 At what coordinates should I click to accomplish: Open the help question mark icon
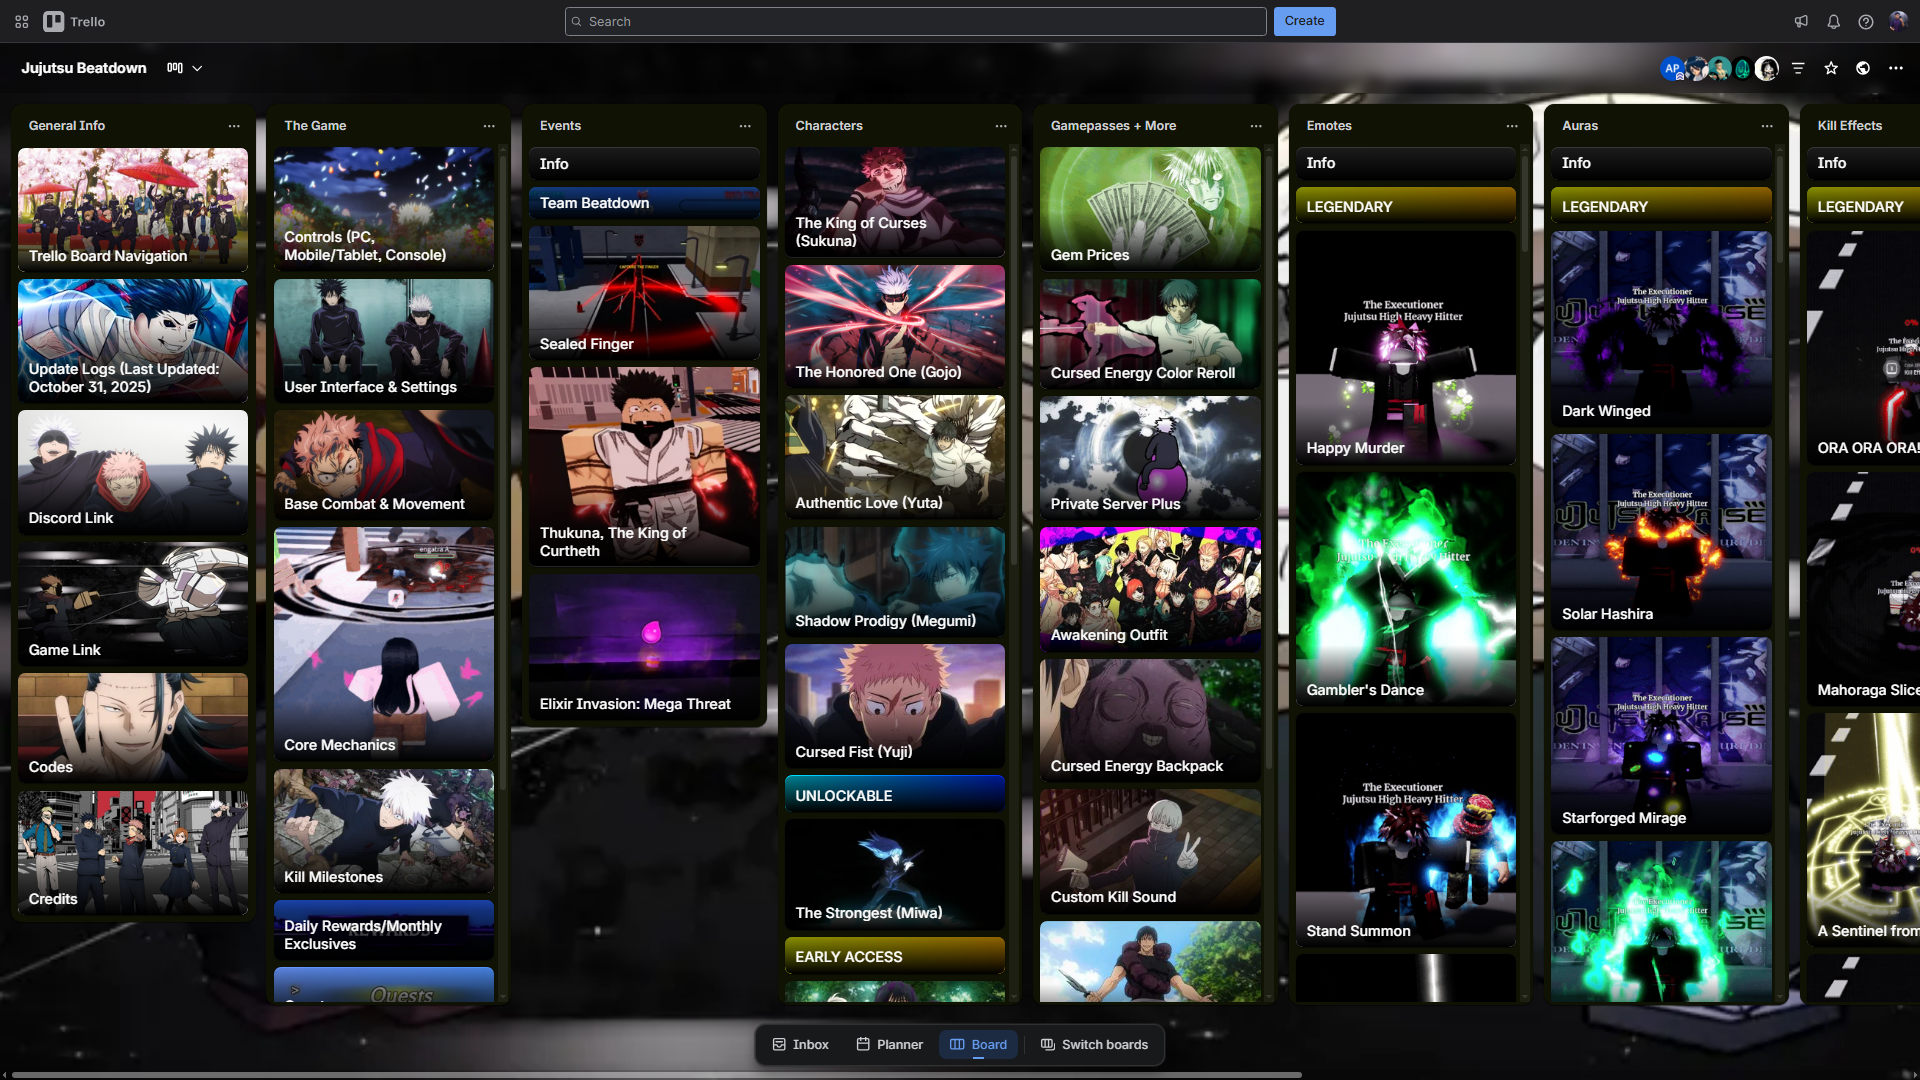click(1865, 21)
